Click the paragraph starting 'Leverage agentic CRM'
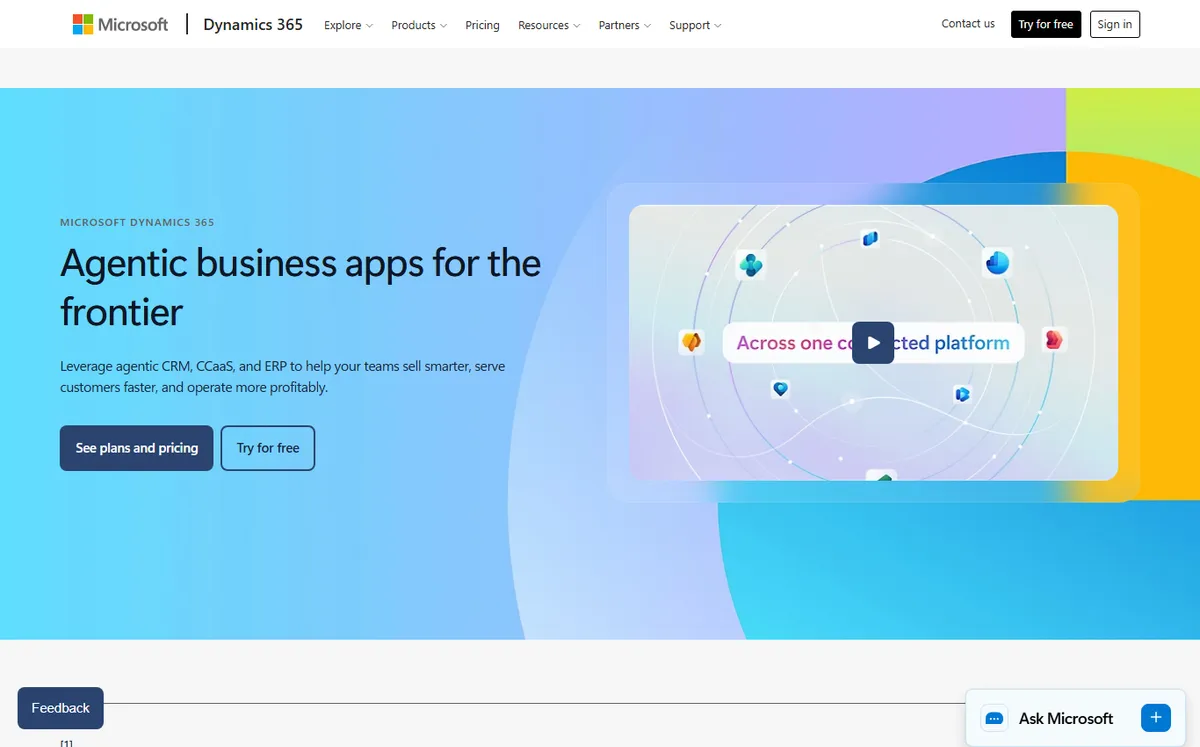The image size is (1200, 747). 283,377
